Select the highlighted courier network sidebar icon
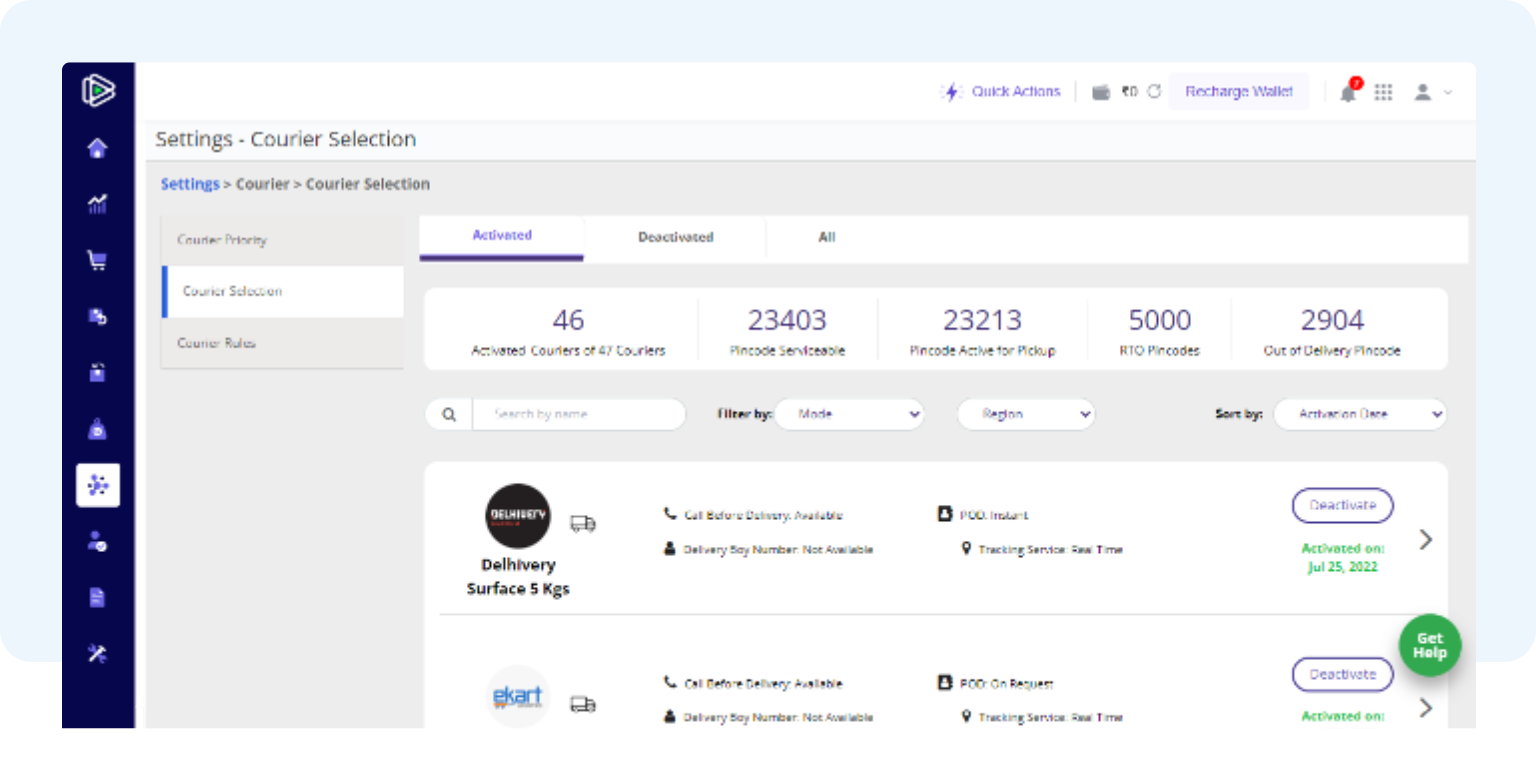 tap(98, 486)
